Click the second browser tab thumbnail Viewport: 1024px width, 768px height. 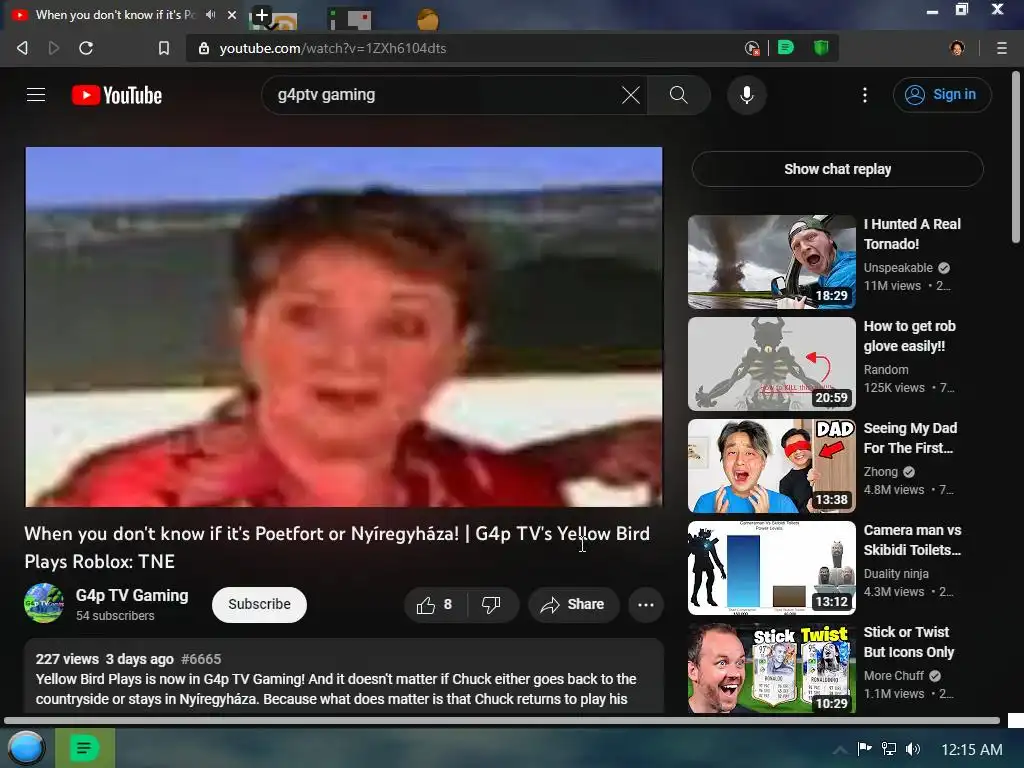tap(283, 20)
